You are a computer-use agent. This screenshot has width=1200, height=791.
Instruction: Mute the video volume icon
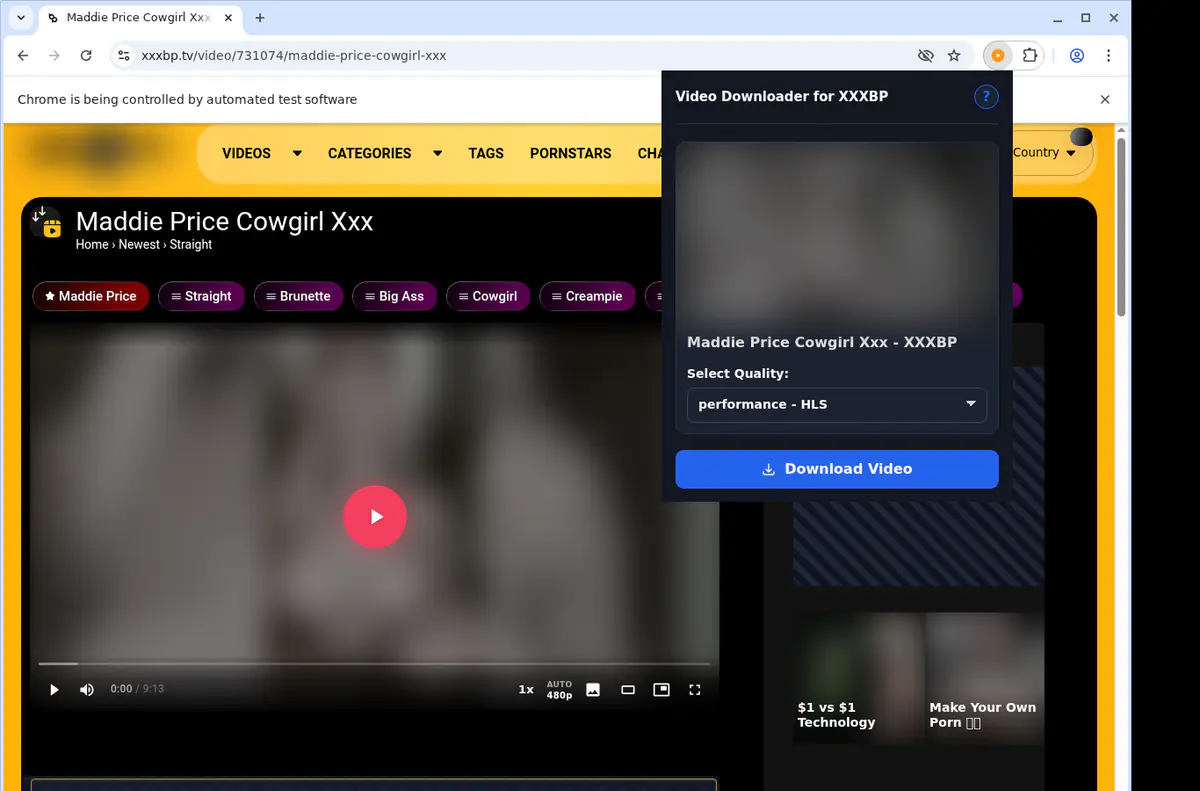click(x=87, y=690)
